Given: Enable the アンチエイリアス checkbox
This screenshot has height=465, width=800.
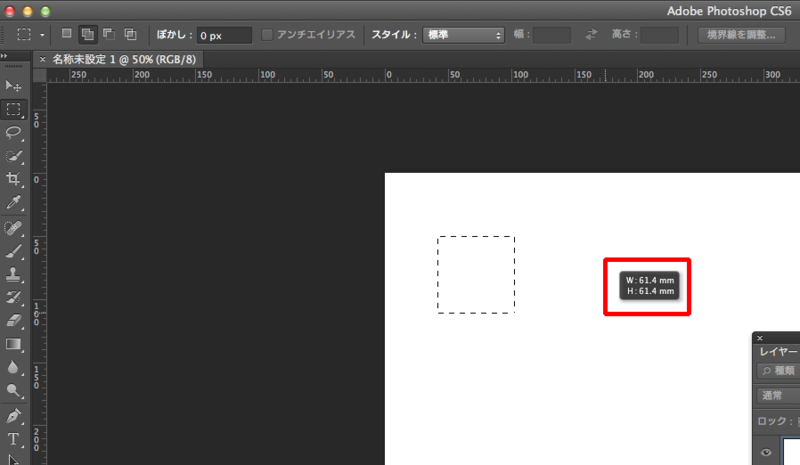Looking at the screenshot, I should (267, 34).
